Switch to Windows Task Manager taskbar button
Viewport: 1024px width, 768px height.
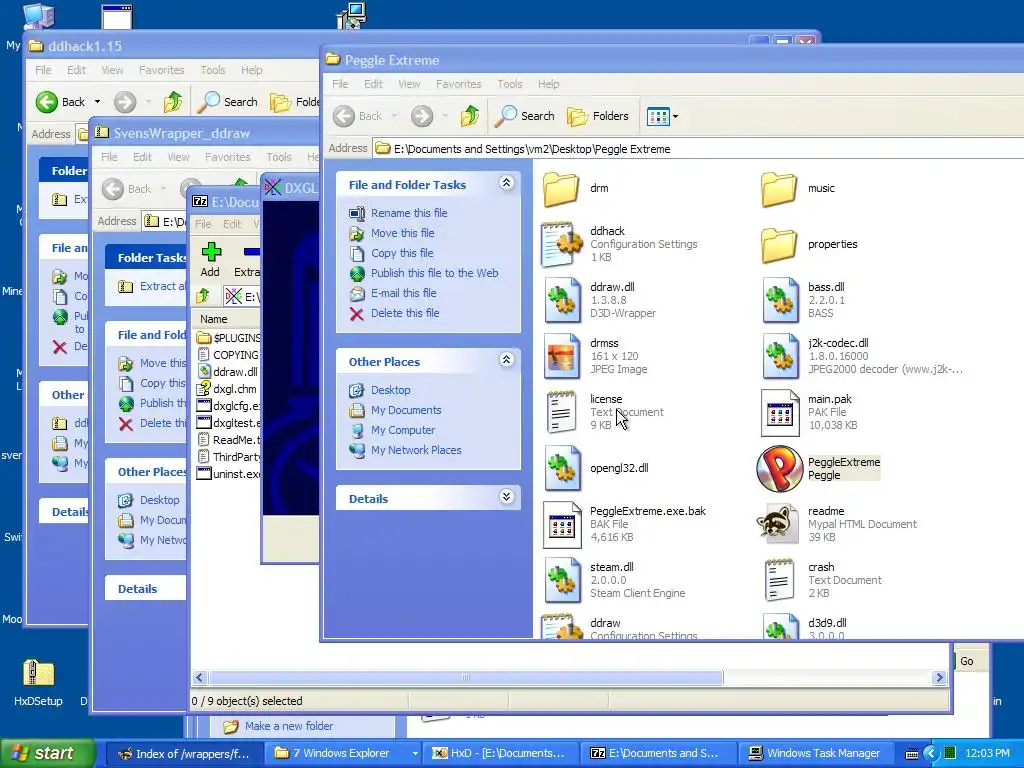tap(816, 754)
